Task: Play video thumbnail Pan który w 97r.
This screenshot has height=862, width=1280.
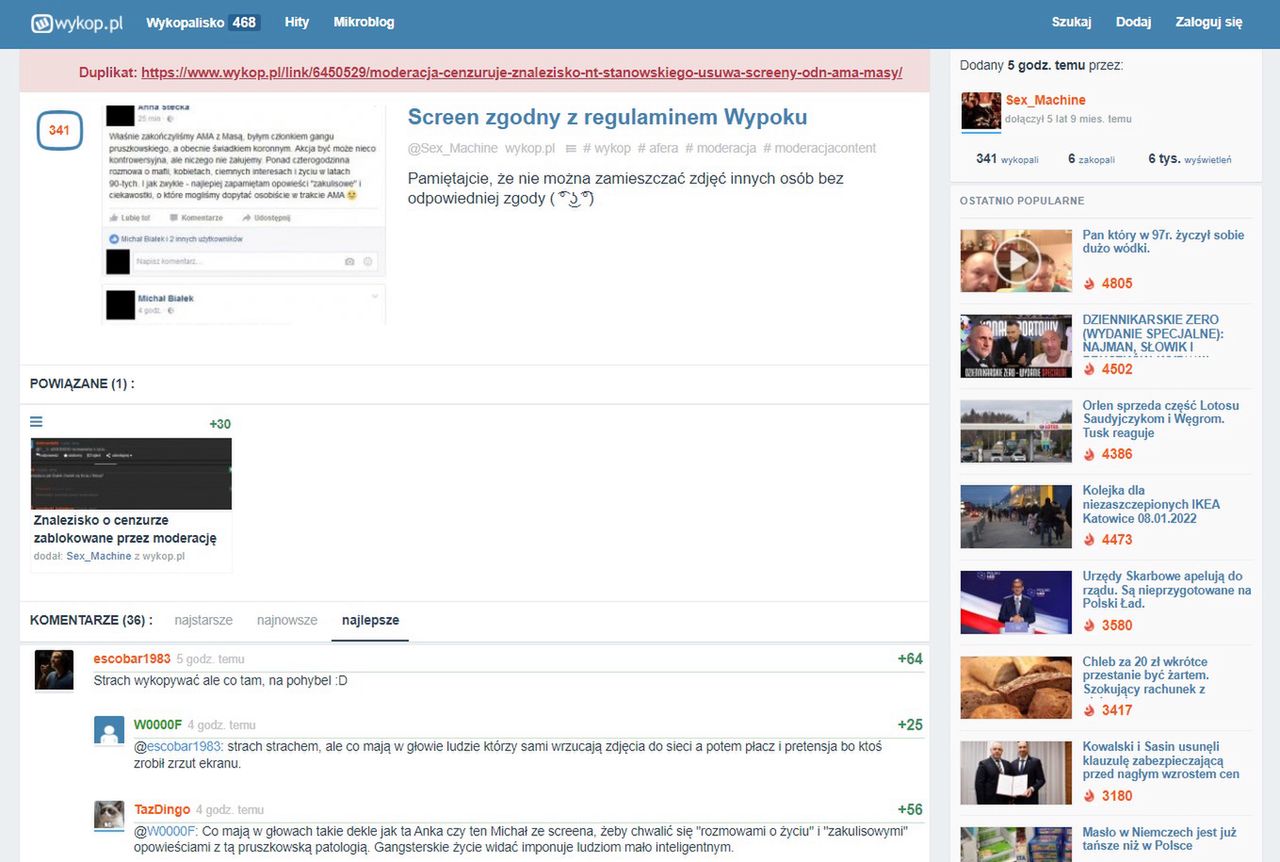Action: (x=1016, y=261)
